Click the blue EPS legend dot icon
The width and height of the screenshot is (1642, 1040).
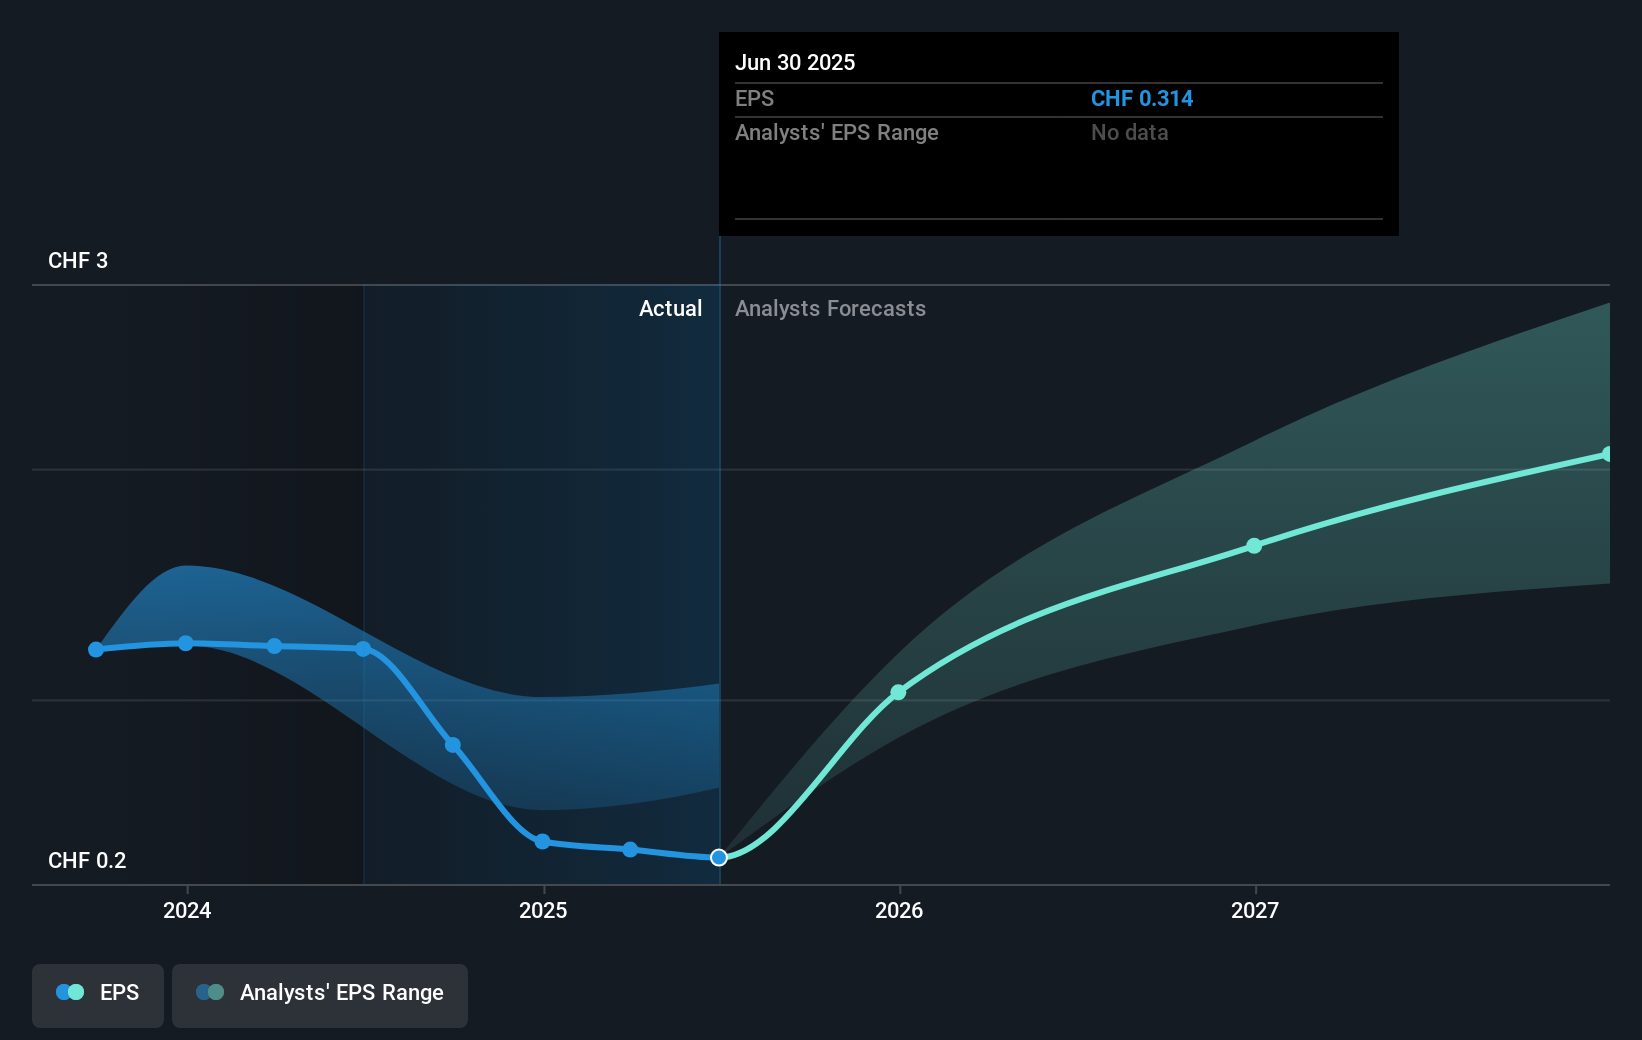pos(68,991)
